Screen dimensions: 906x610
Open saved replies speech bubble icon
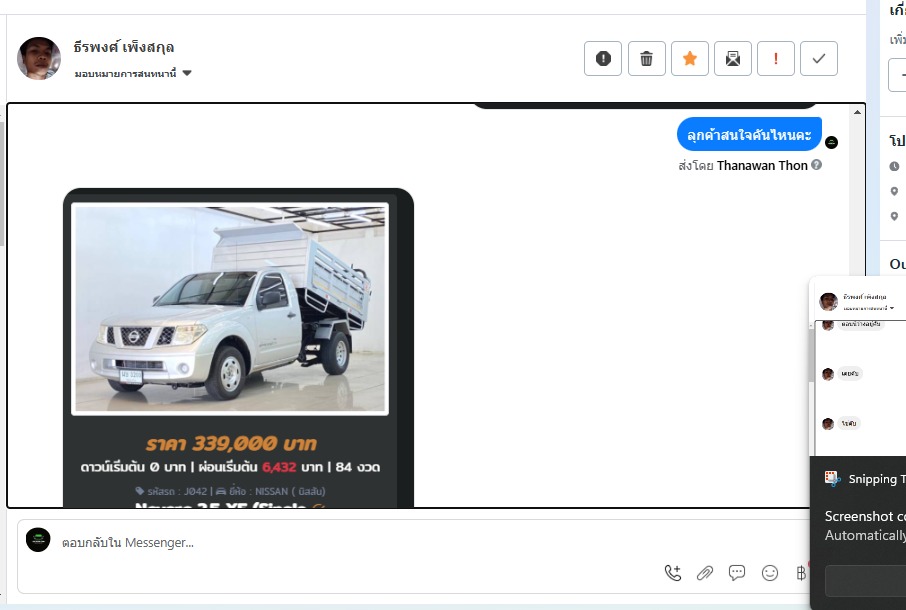pos(737,572)
